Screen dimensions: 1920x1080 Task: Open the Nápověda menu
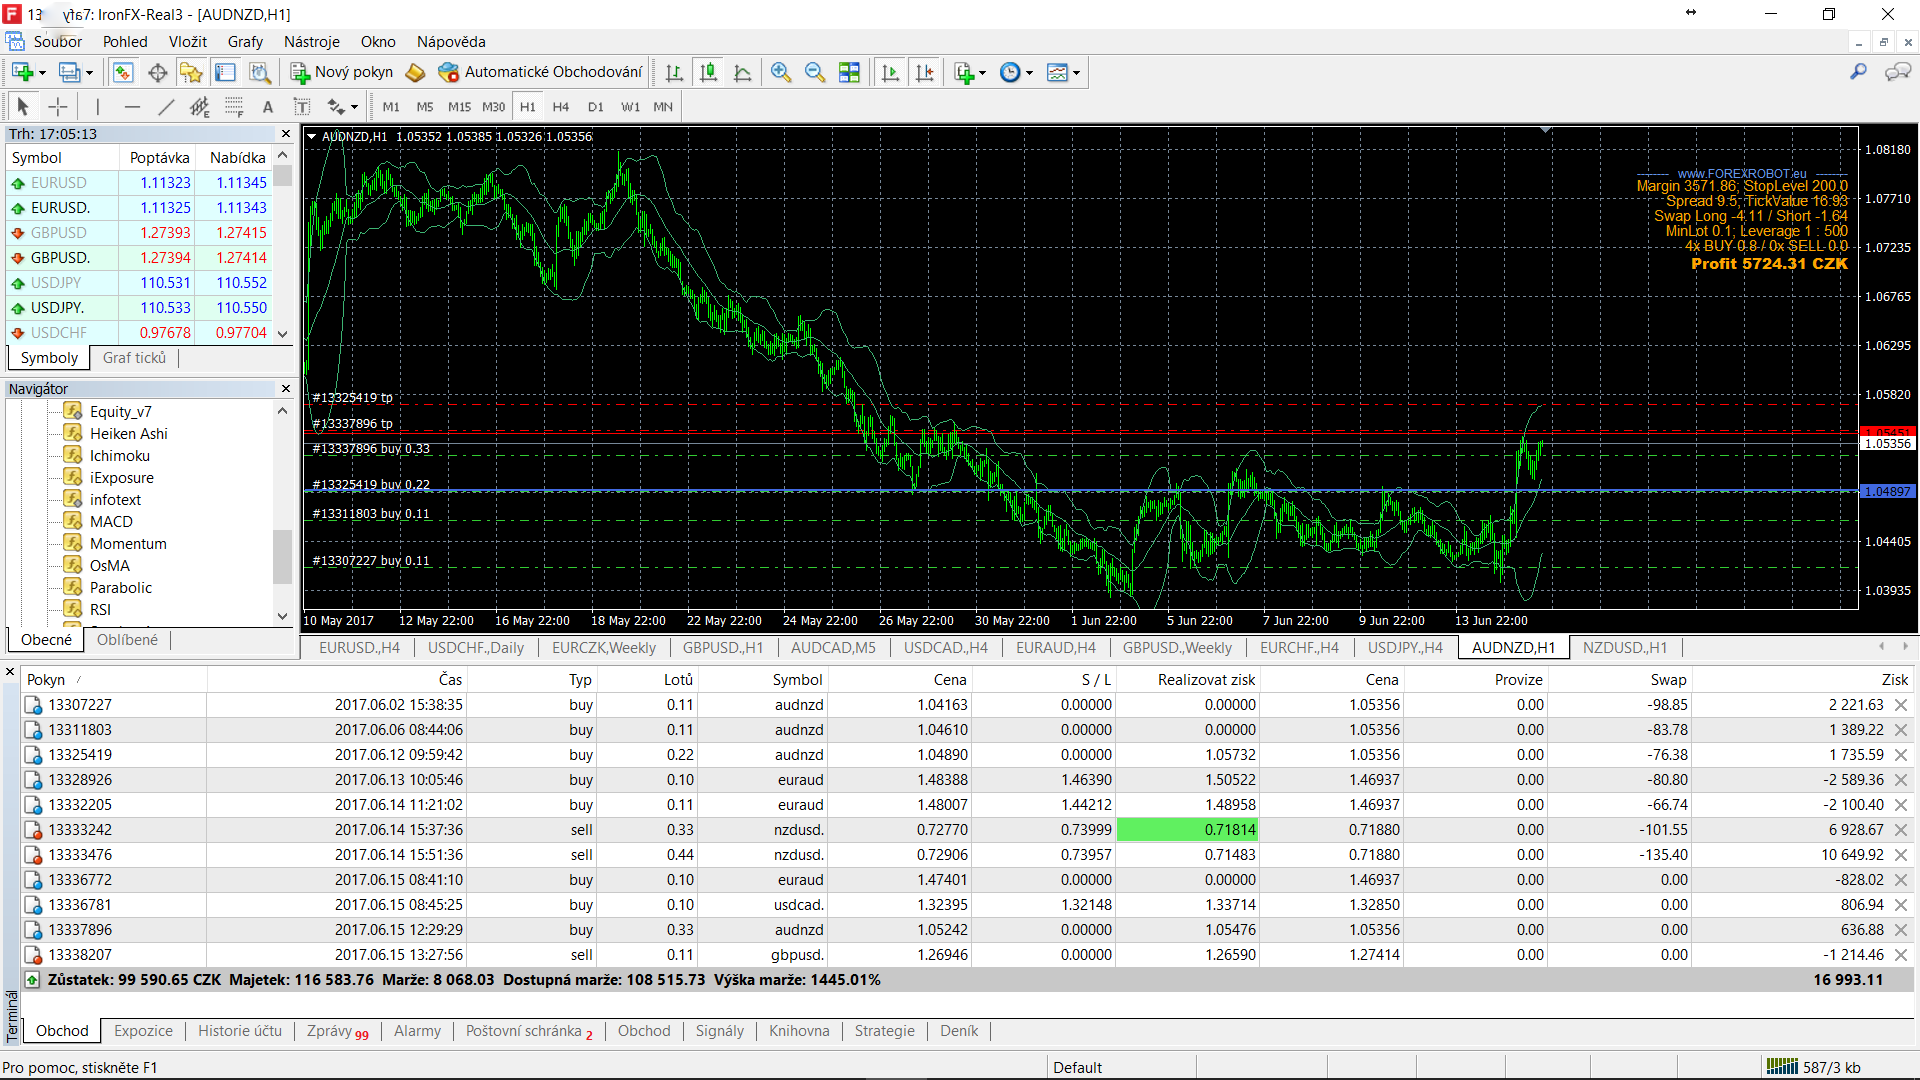tap(451, 42)
